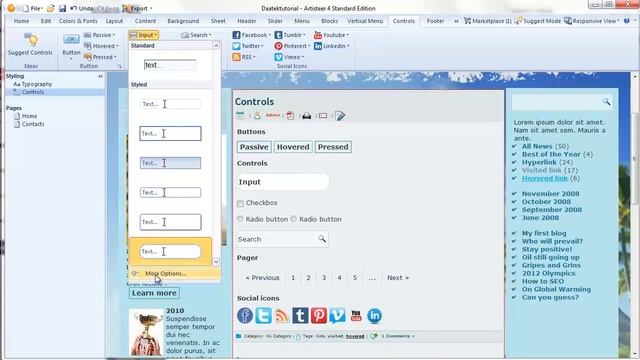Image resolution: width=640 pixels, height=360 pixels.
Task: Click the RSS icon in the ribbon
Action: click(x=236, y=57)
